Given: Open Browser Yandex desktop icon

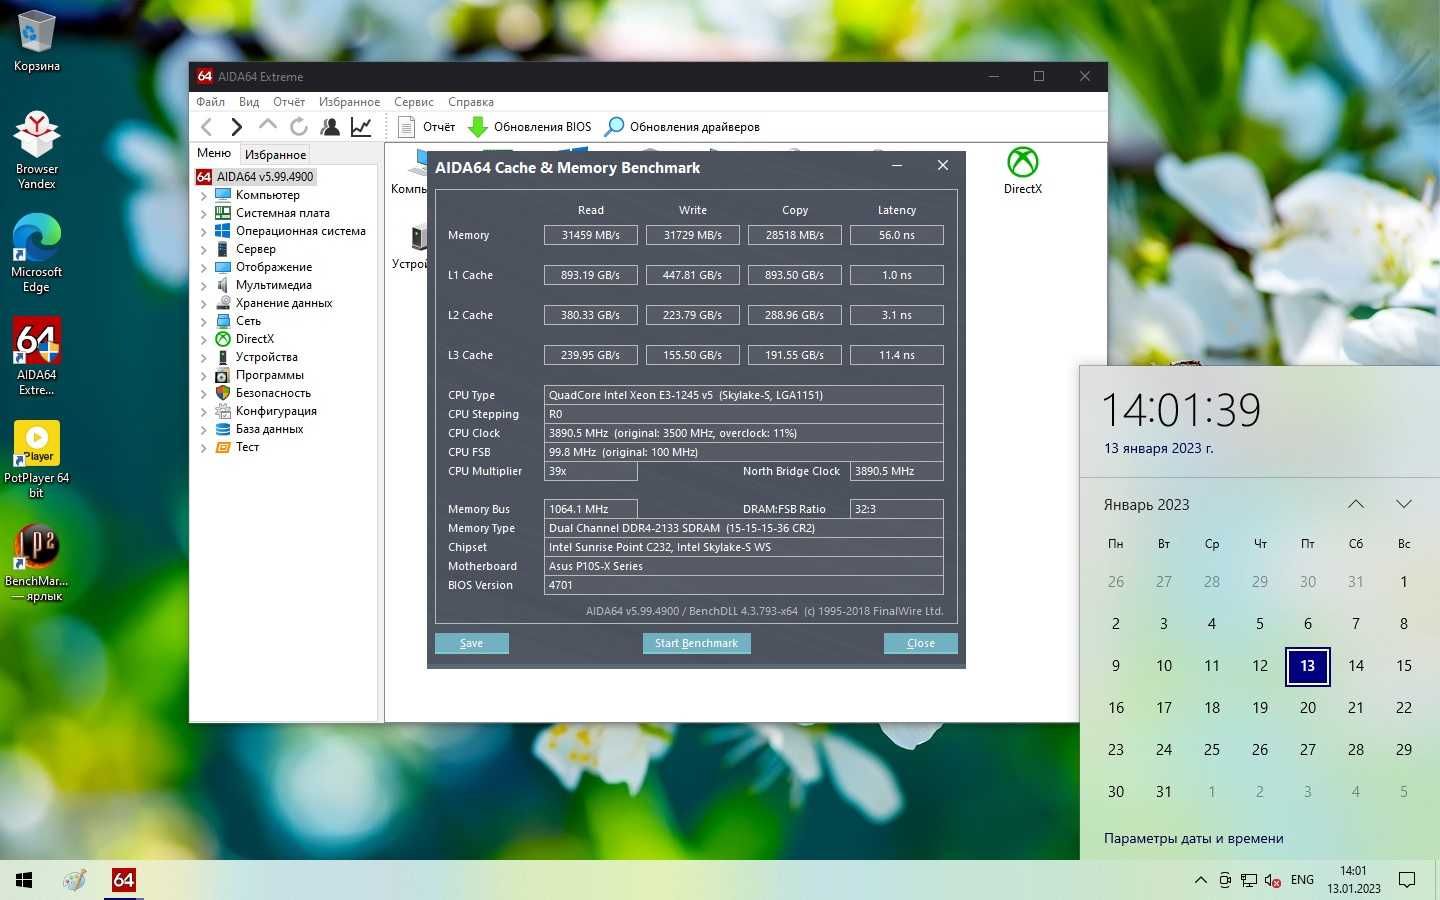Looking at the screenshot, I should pos(36,150).
